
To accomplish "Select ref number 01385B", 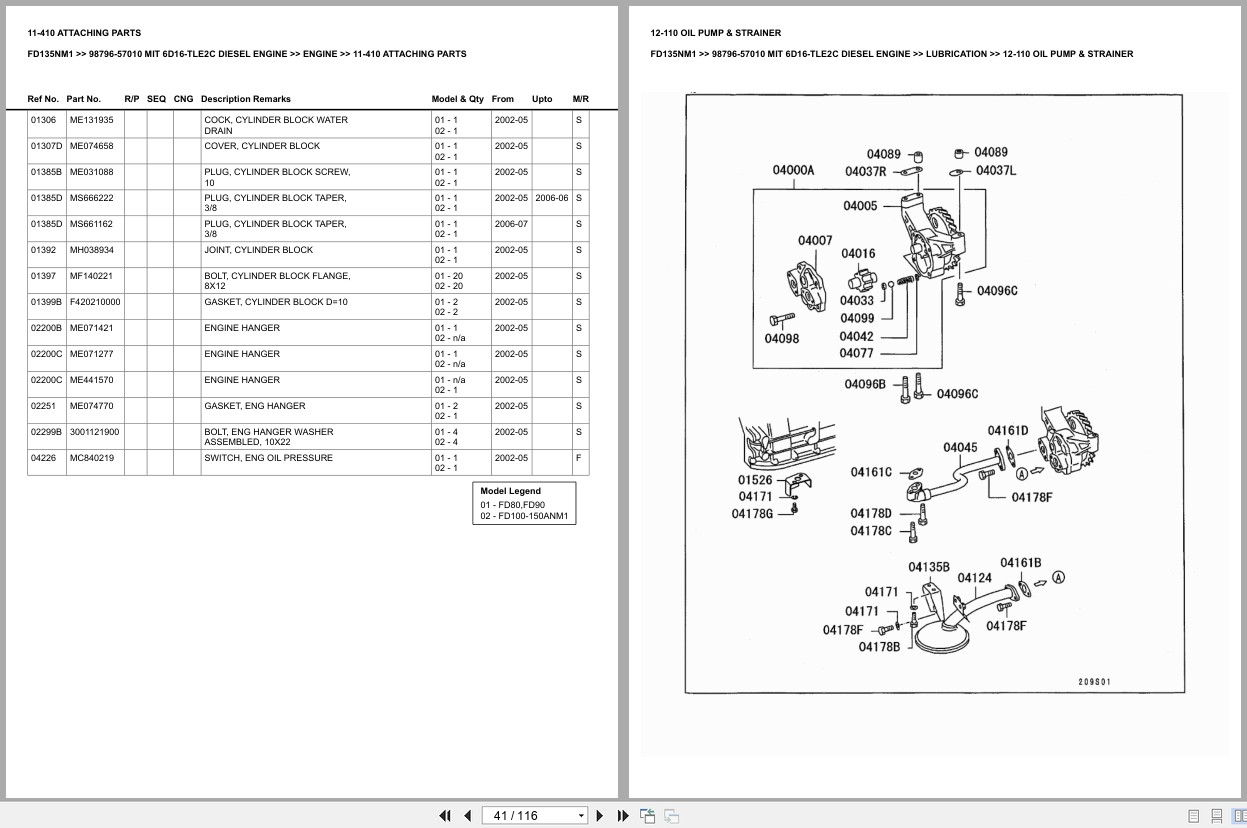I will tap(46, 172).
